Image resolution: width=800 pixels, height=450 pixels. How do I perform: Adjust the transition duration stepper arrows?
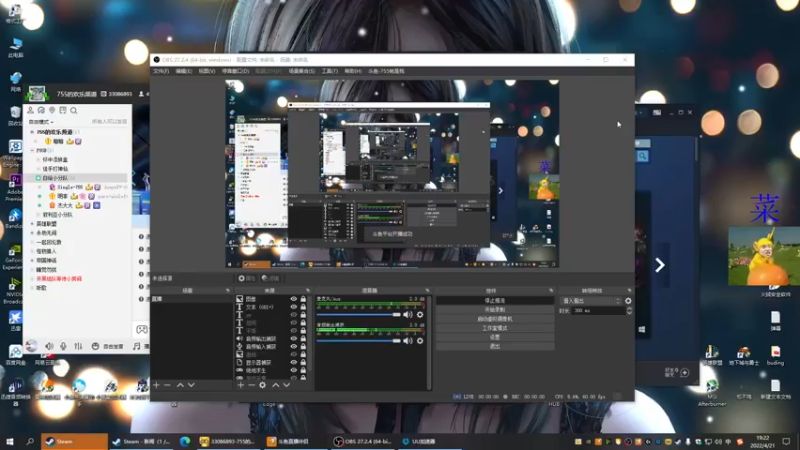pos(629,310)
